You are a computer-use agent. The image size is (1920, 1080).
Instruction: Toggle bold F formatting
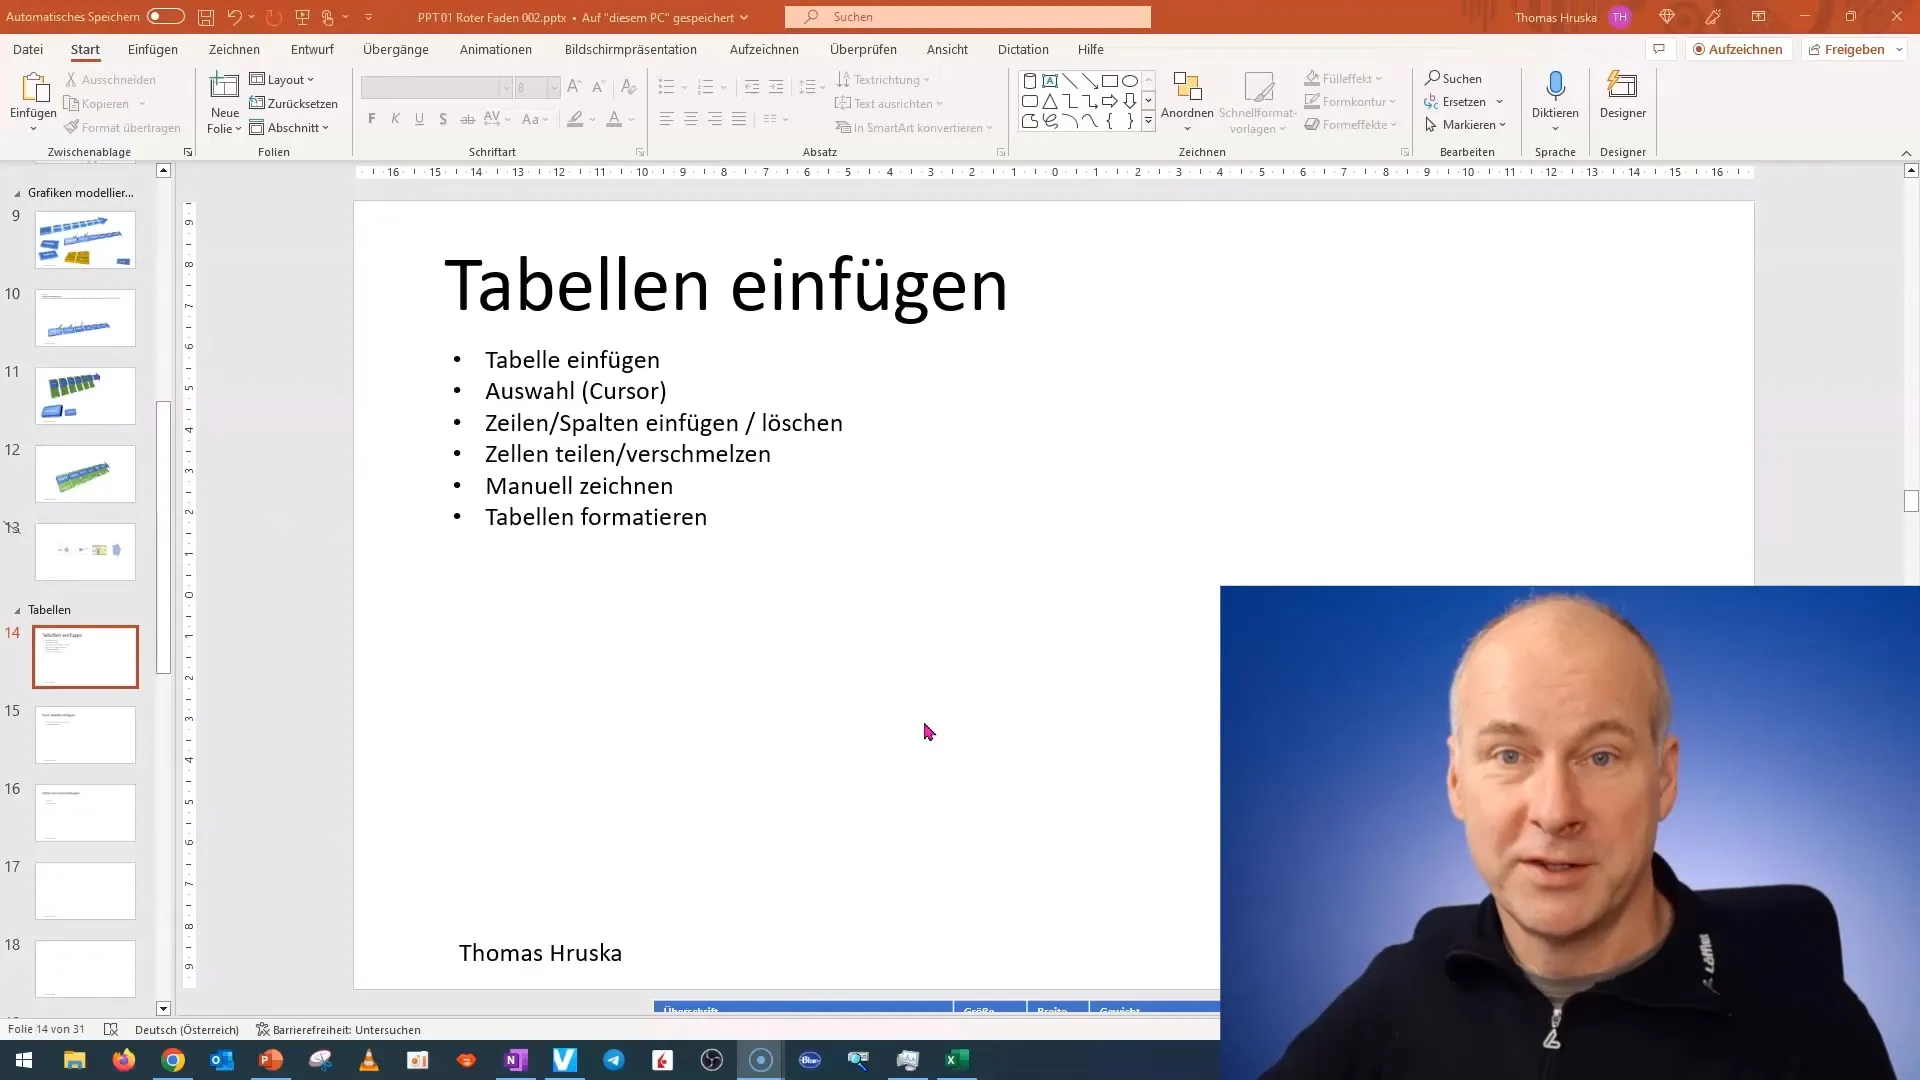coord(372,119)
